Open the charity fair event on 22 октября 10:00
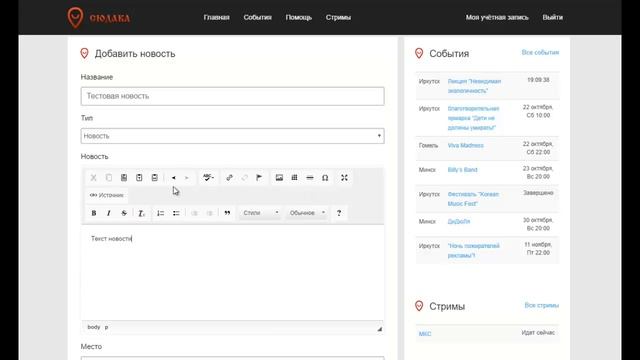The height and width of the screenshot is (360, 640). pos(473,118)
